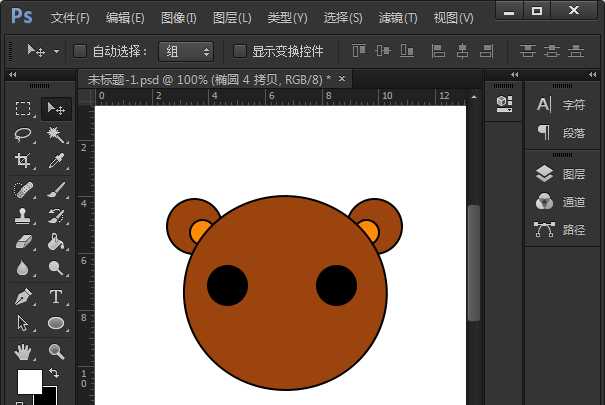The width and height of the screenshot is (605, 405).
Task: Enable the 自动选择 checkbox
Action: pyautogui.click(x=80, y=51)
